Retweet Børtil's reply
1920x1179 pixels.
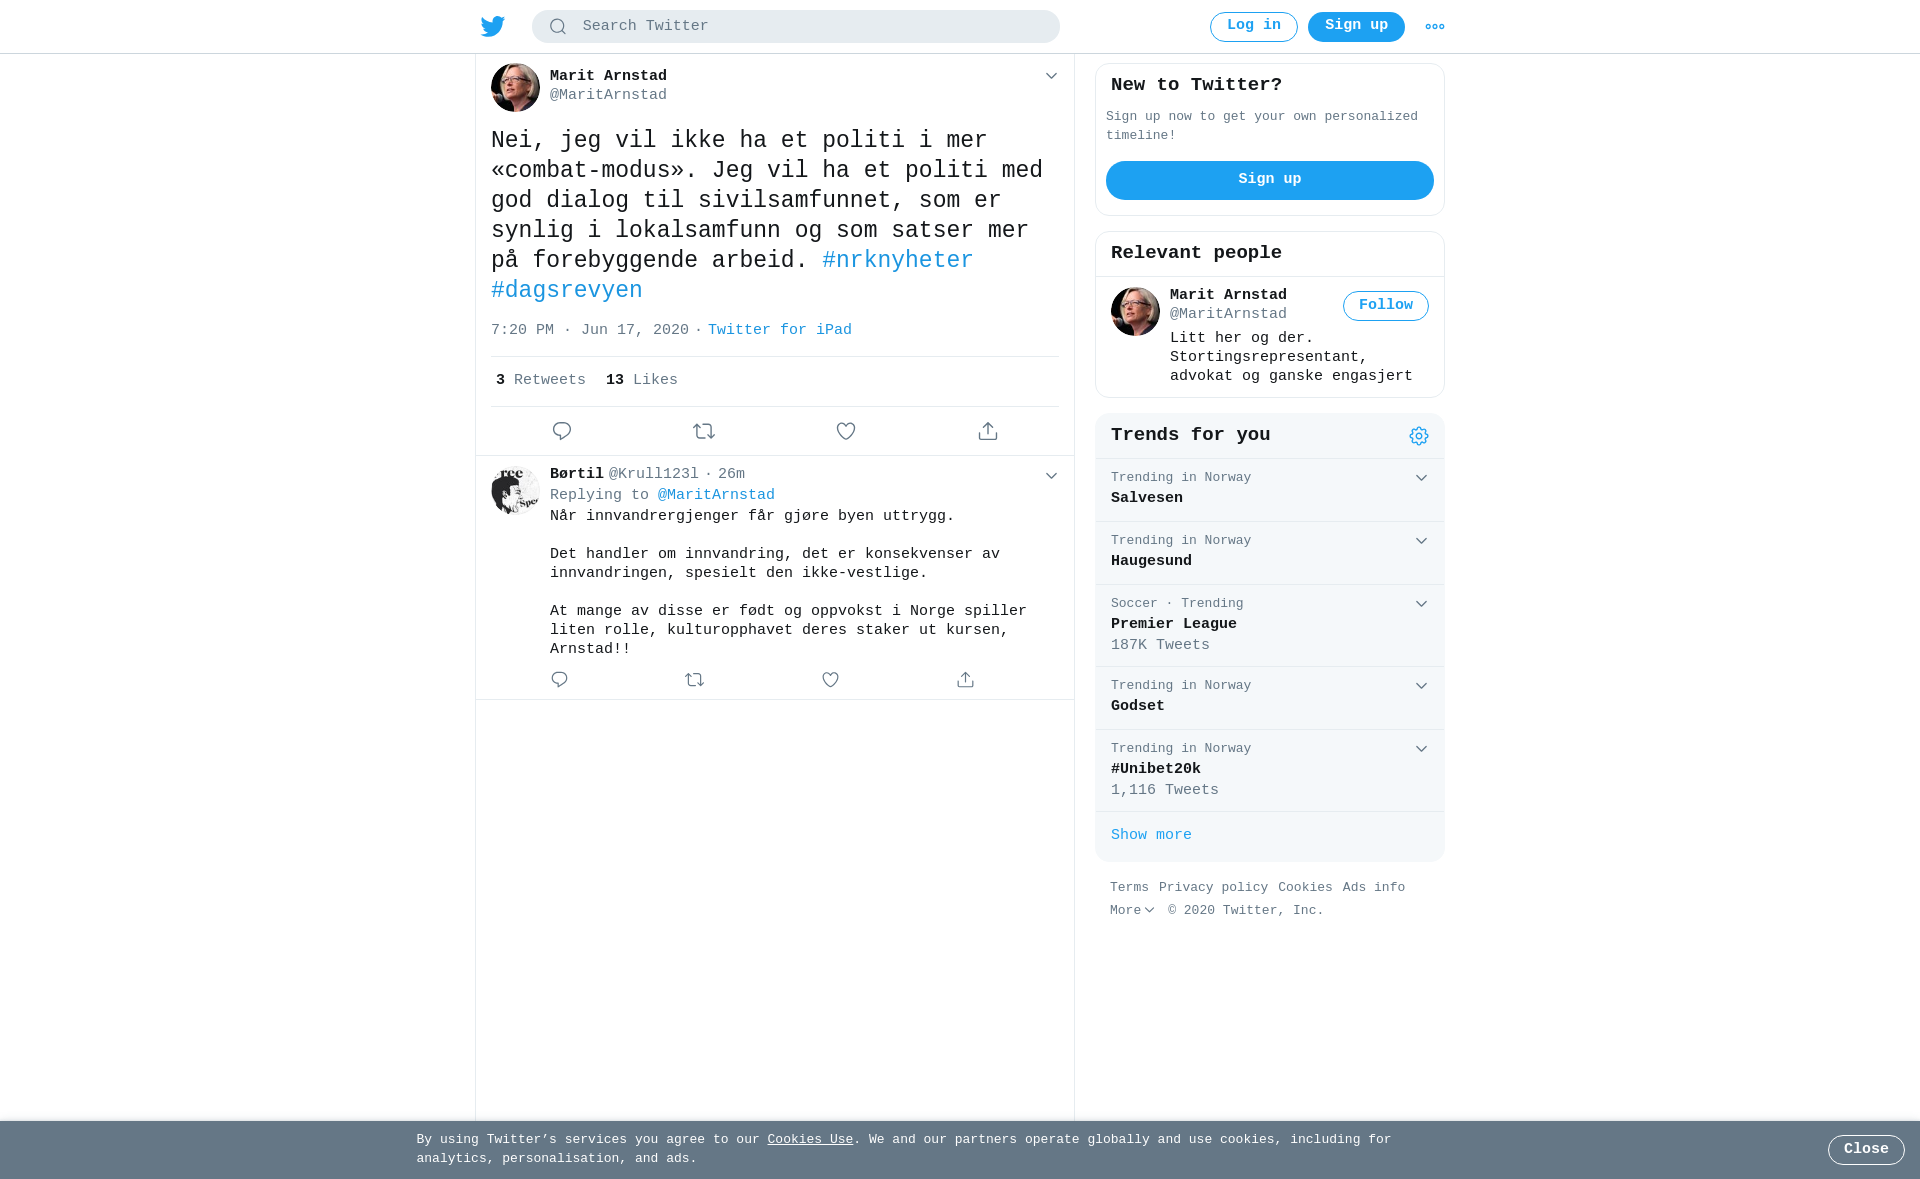695,680
